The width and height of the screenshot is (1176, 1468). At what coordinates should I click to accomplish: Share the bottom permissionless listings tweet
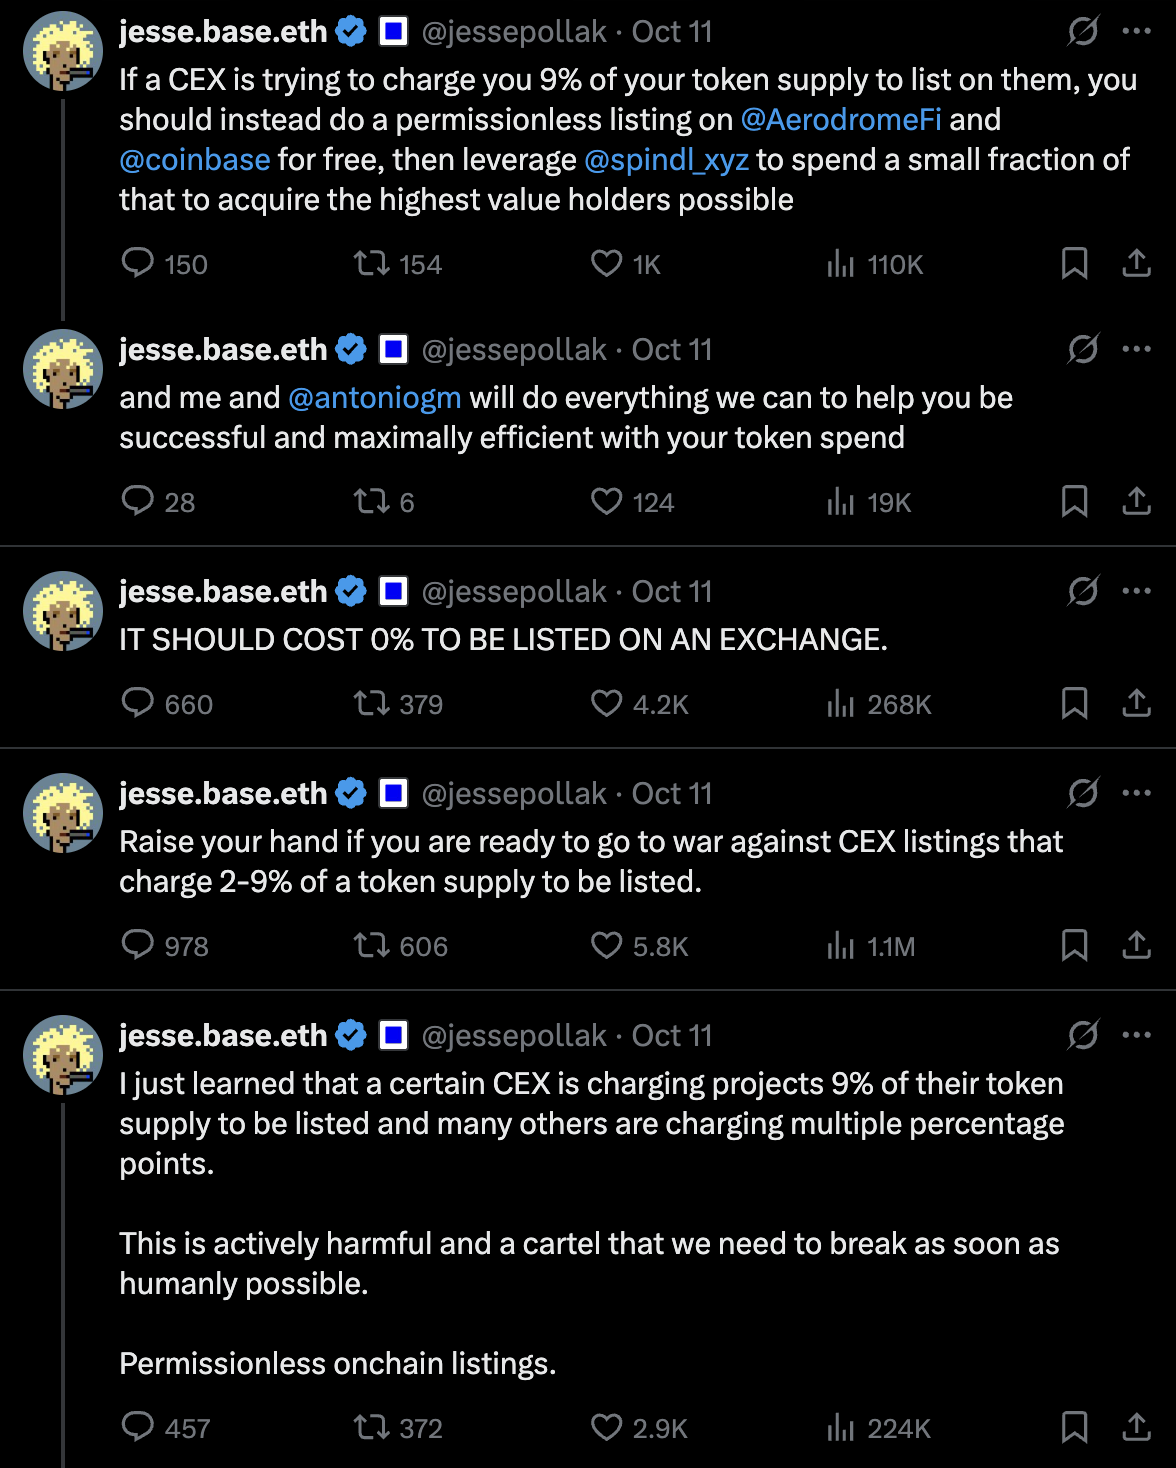(1137, 1428)
